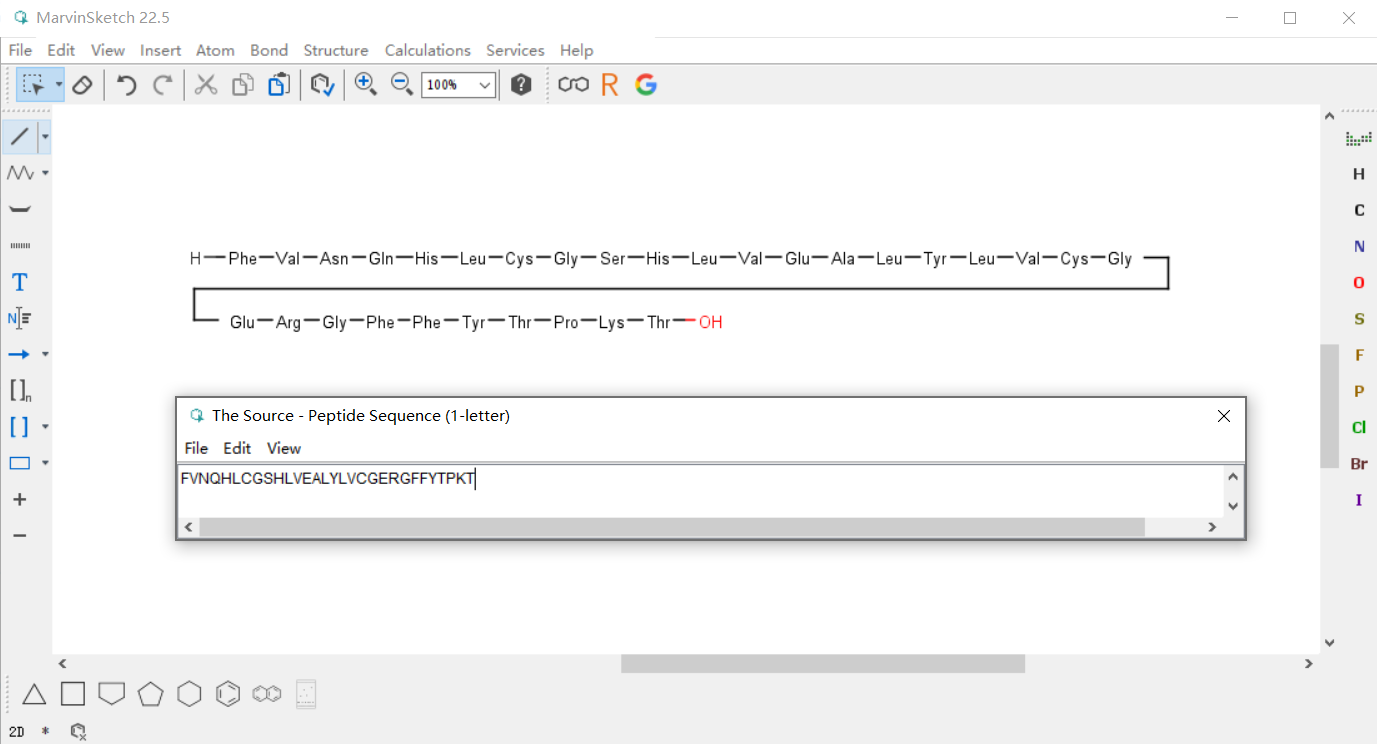Screen dimensions: 1377x744
Task: Select the bold bond tool
Action: coord(19,209)
